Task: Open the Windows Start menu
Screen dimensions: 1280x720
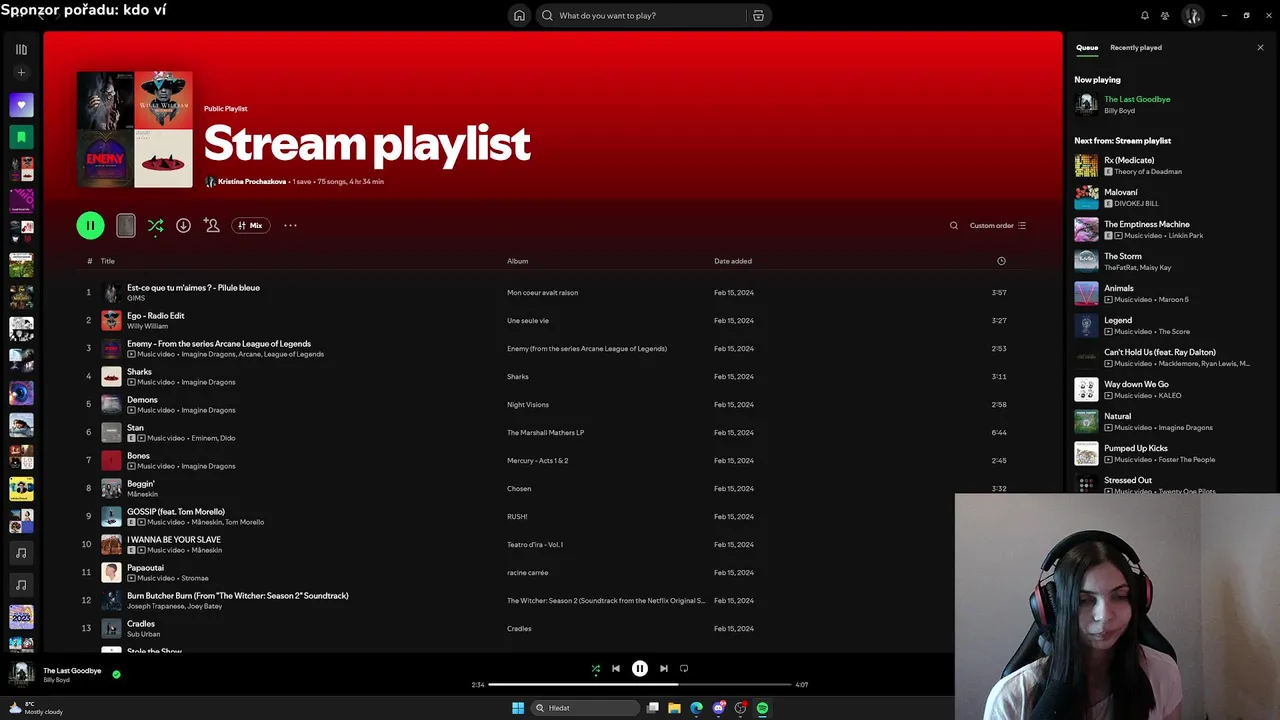Action: tap(518, 708)
